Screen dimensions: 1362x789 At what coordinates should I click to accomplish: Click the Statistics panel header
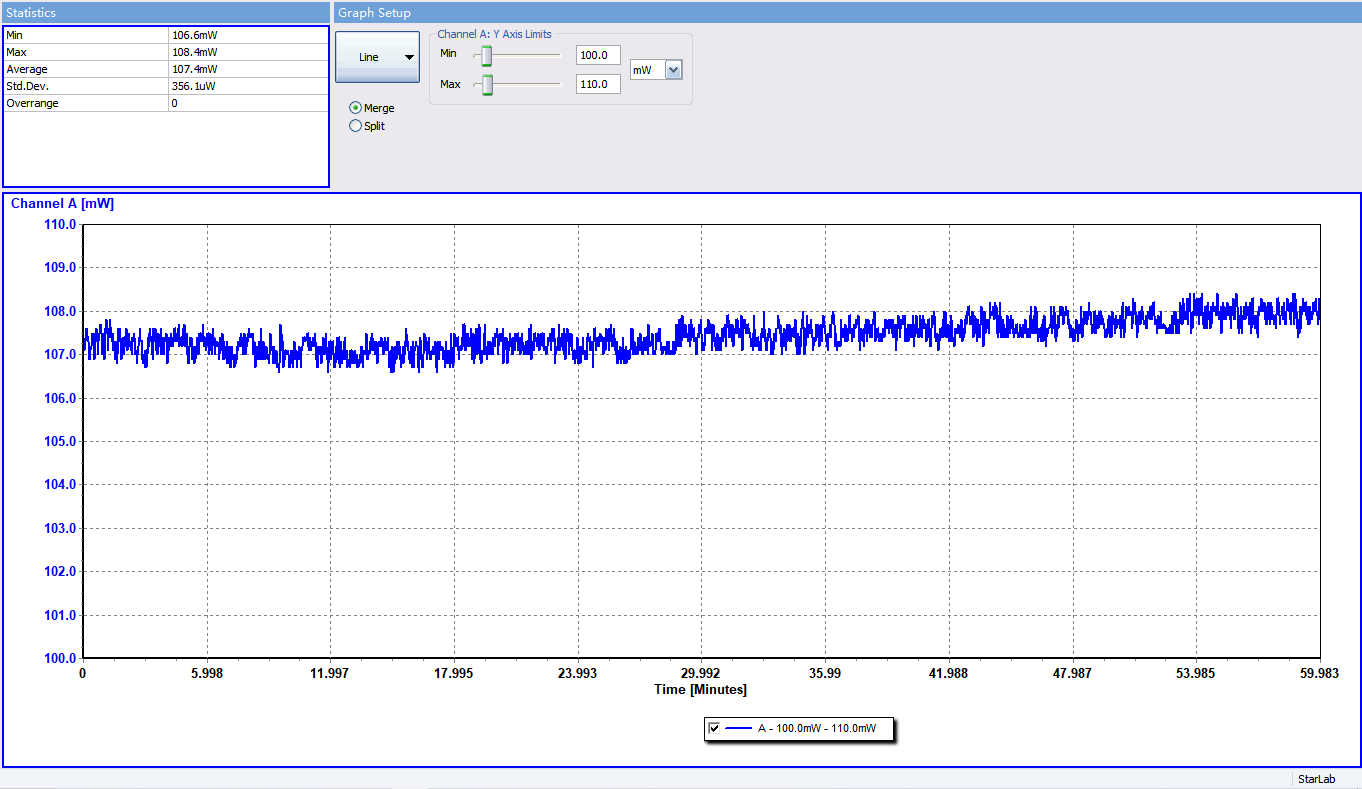click(x=165, y=12)
